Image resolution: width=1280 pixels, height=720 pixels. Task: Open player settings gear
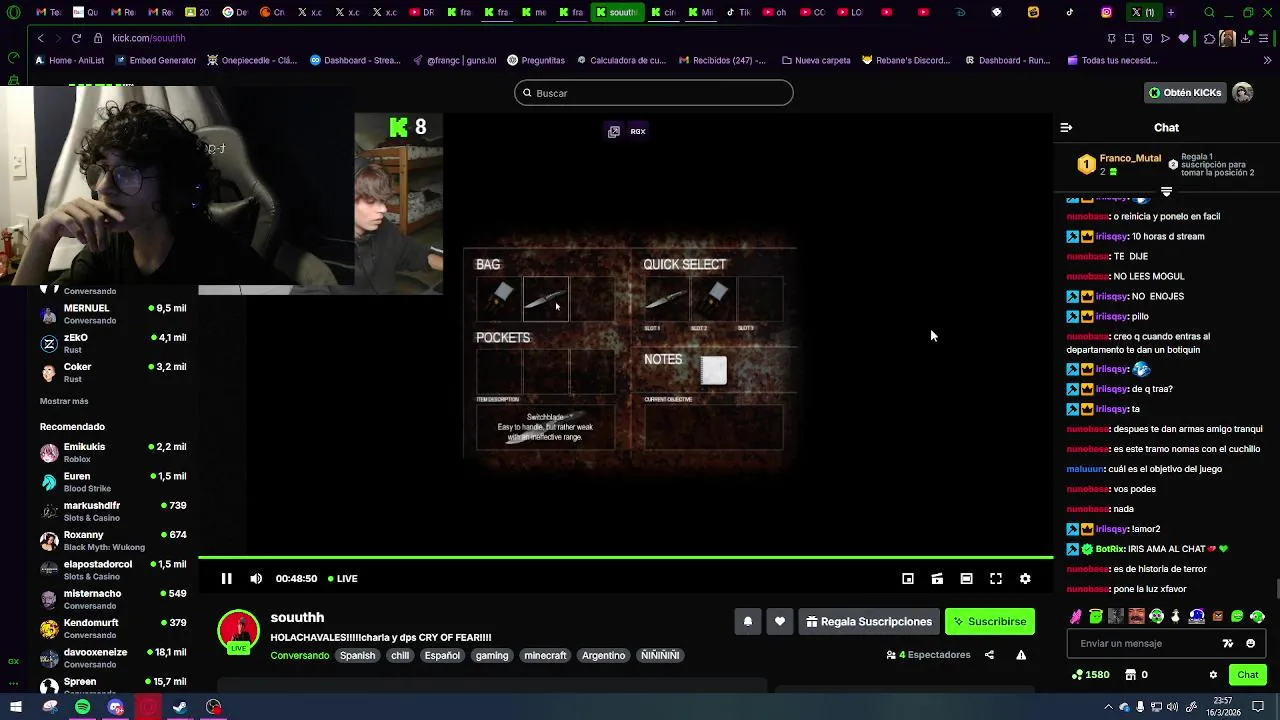tap(1025, 578)
